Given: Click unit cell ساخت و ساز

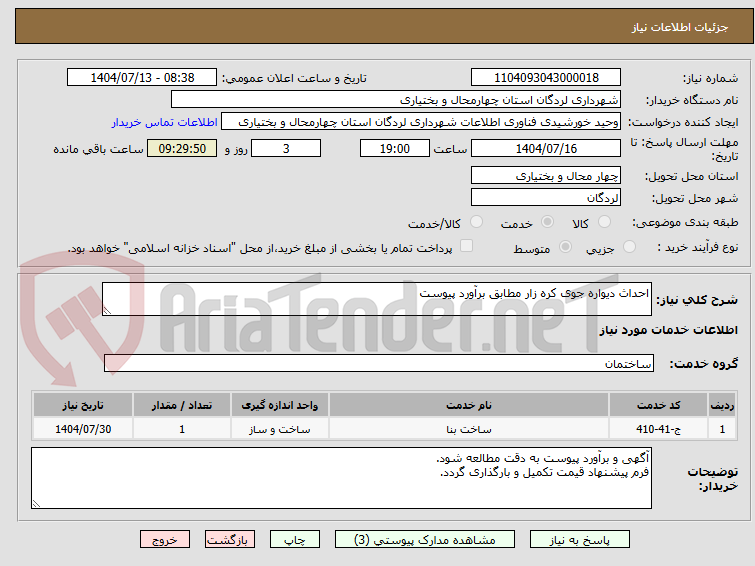Looking at the screenshot, I should click(x=280, y=429).
